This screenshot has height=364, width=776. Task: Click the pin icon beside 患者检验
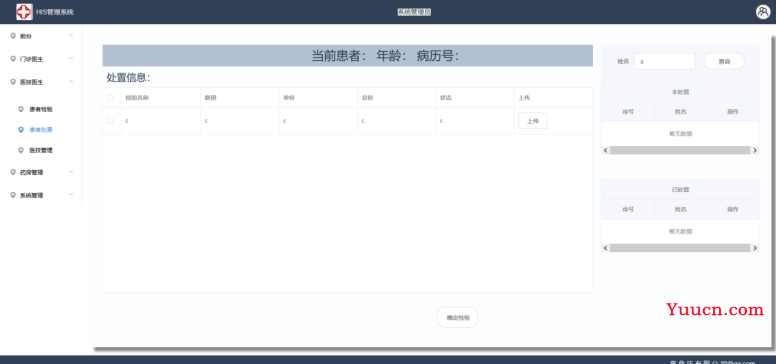(20, 109)
